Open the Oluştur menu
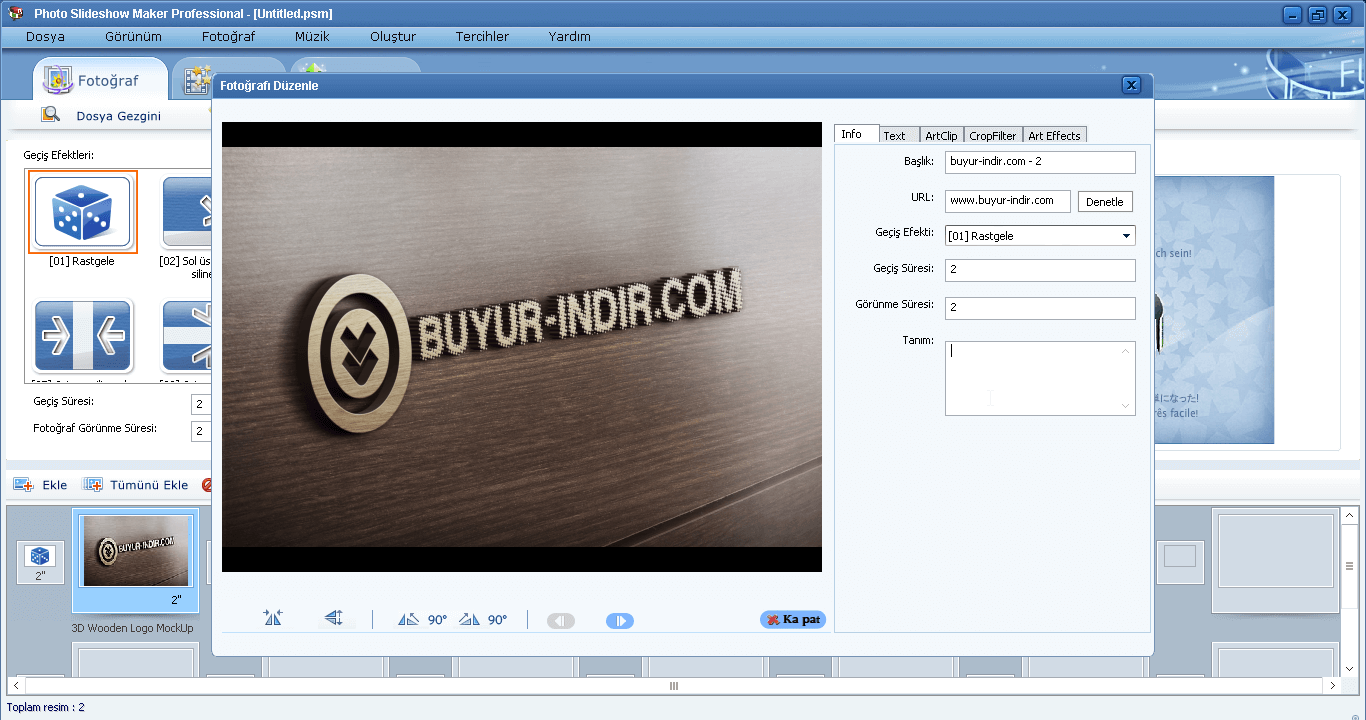The image size is (1366, 720). (x=393, y=36)
